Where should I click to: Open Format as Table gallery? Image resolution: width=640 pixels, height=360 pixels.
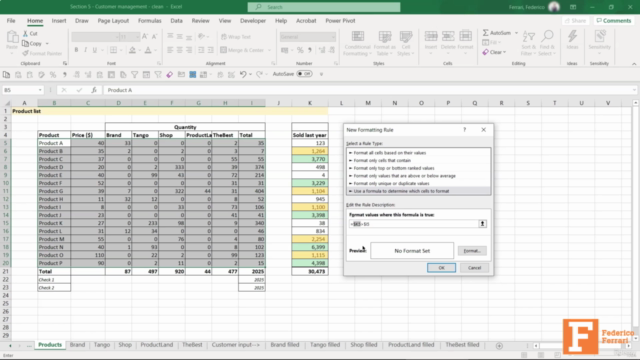(384, 43)
